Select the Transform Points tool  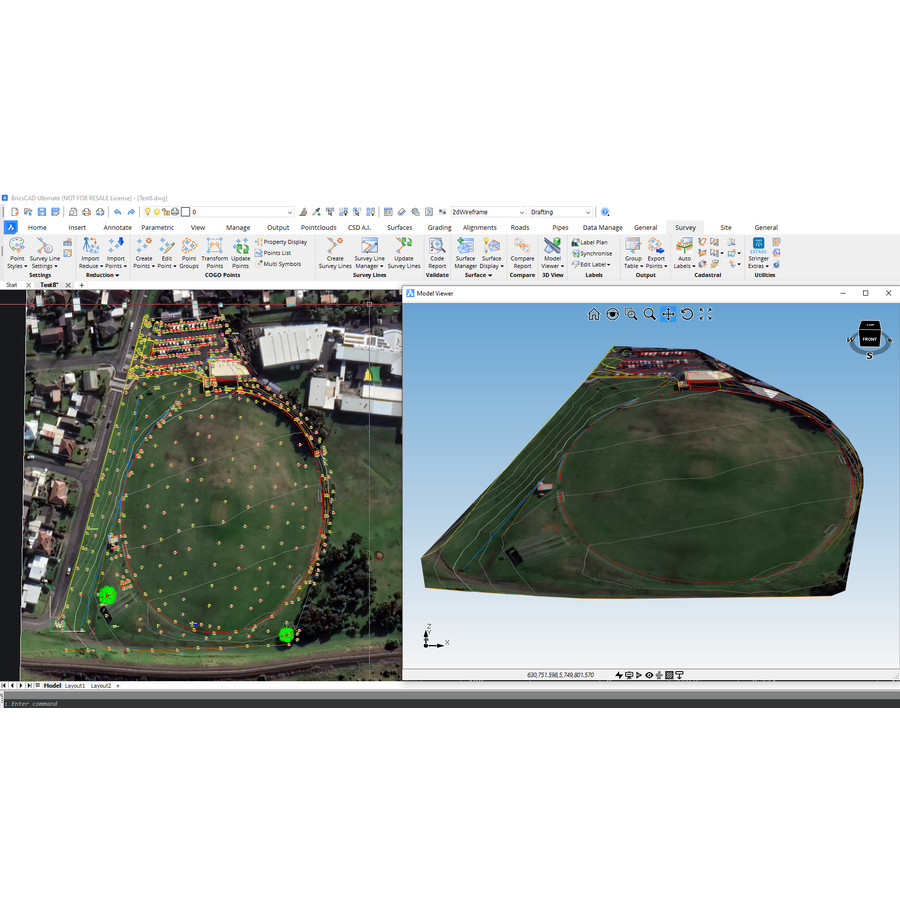click(x=215, y=253)
